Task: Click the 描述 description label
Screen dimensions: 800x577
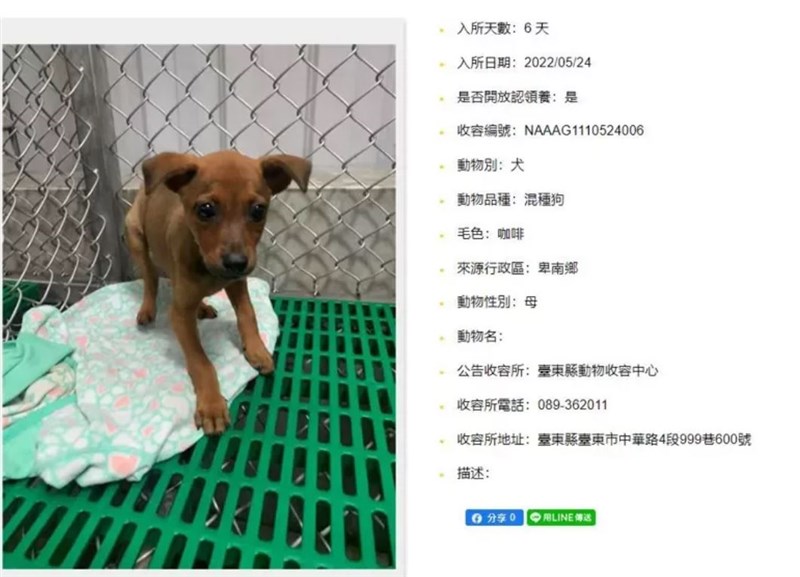Action: pos(473,473)
